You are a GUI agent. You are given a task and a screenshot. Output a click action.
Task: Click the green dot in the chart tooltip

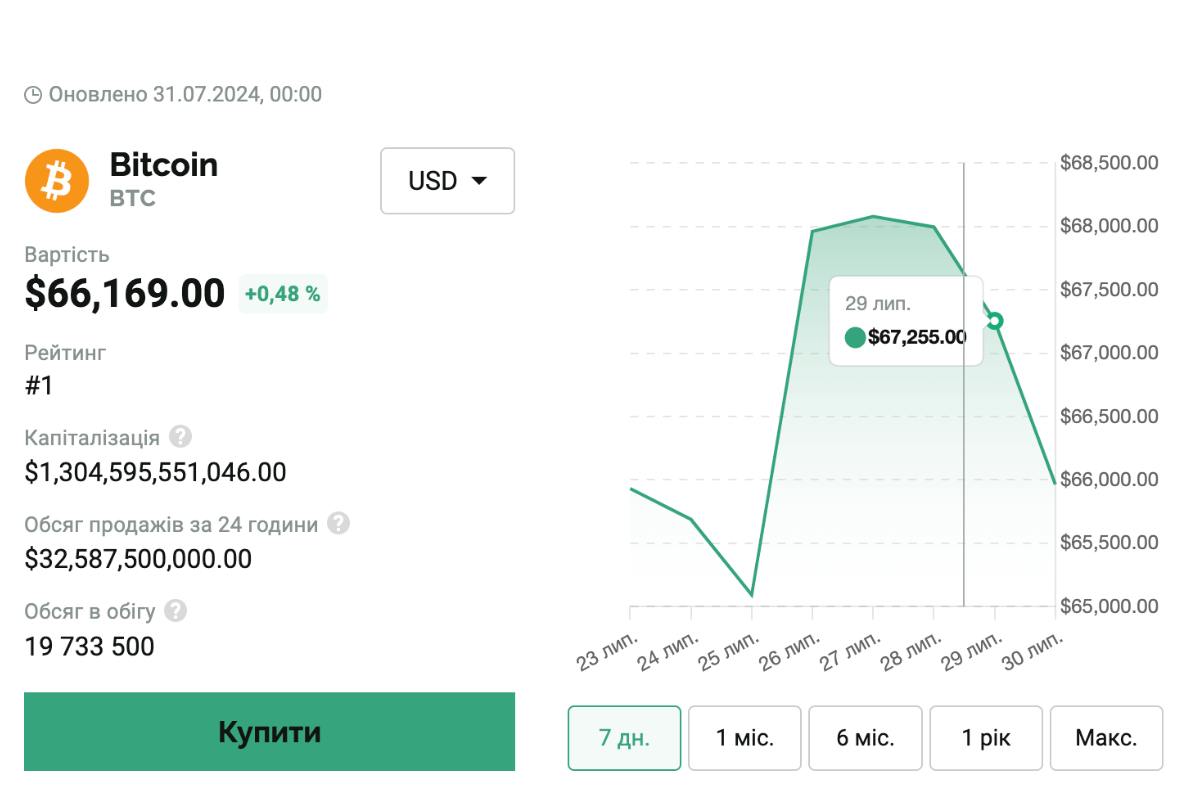pyautogui.click(x=855, y=337)
